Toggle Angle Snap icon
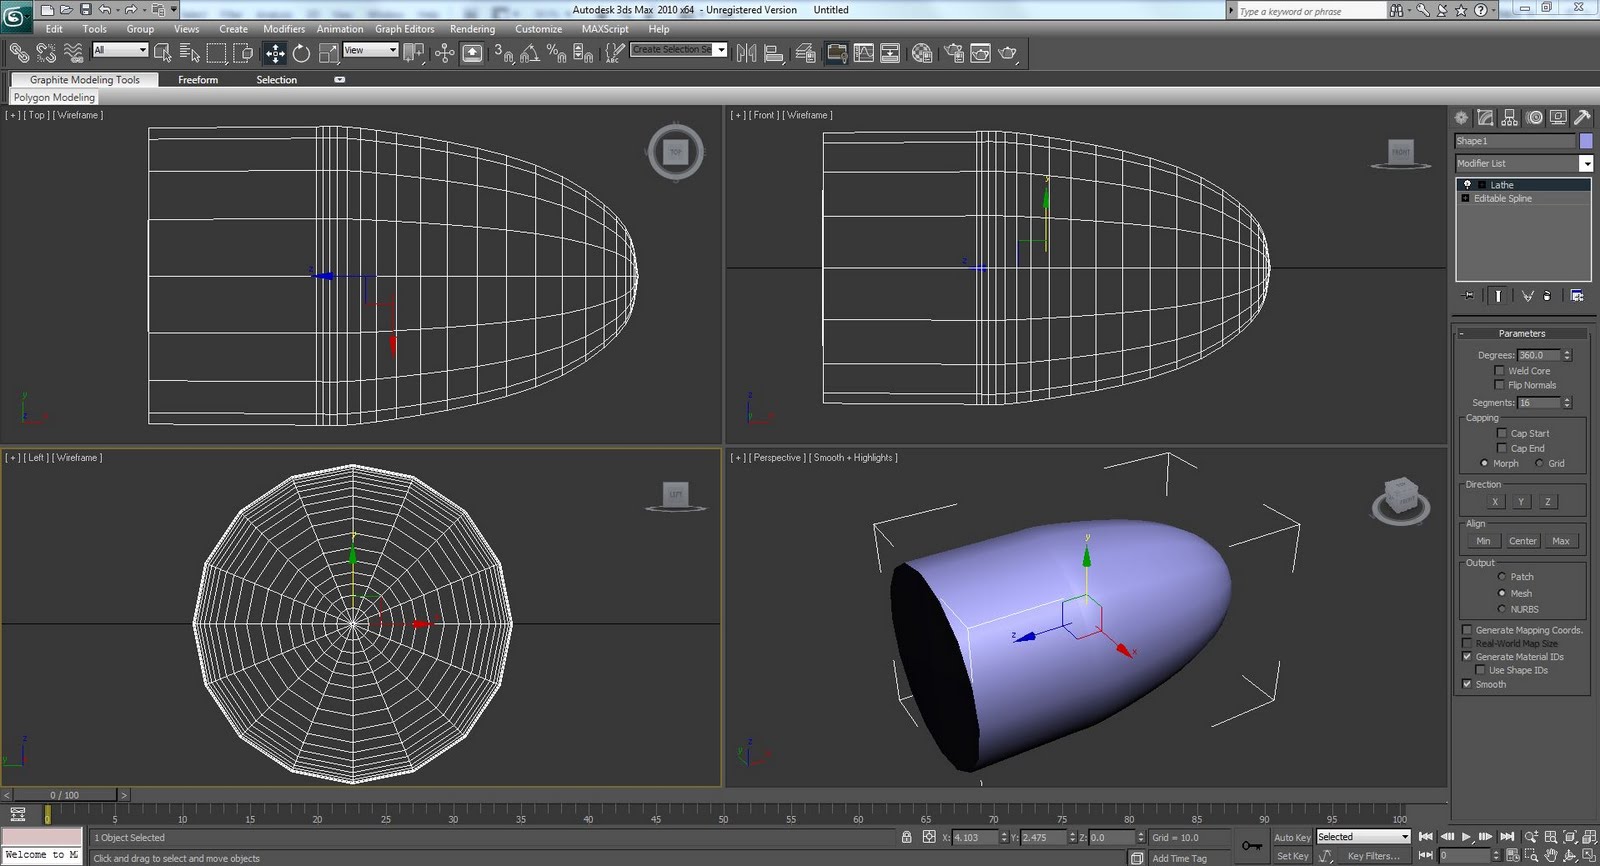The height and width of the screenshot is (866, 1600). coord(530,53)
